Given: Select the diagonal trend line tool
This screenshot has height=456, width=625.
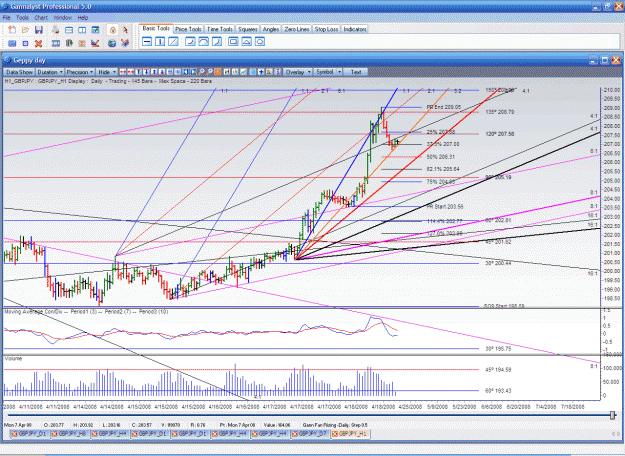Looking at the screenshot, I should point(173,41).
